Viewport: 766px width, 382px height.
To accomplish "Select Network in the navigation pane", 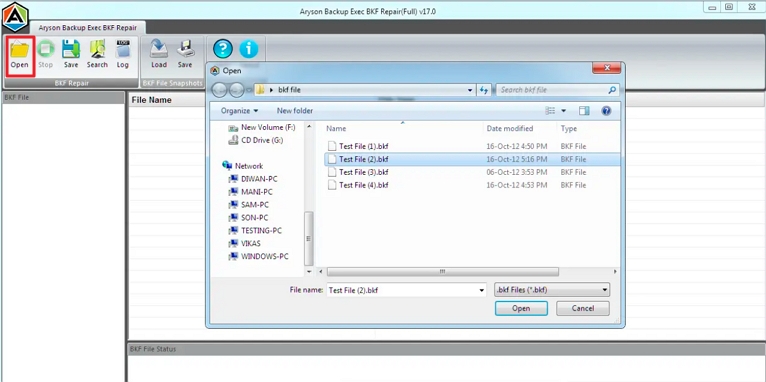I will 243,166.
